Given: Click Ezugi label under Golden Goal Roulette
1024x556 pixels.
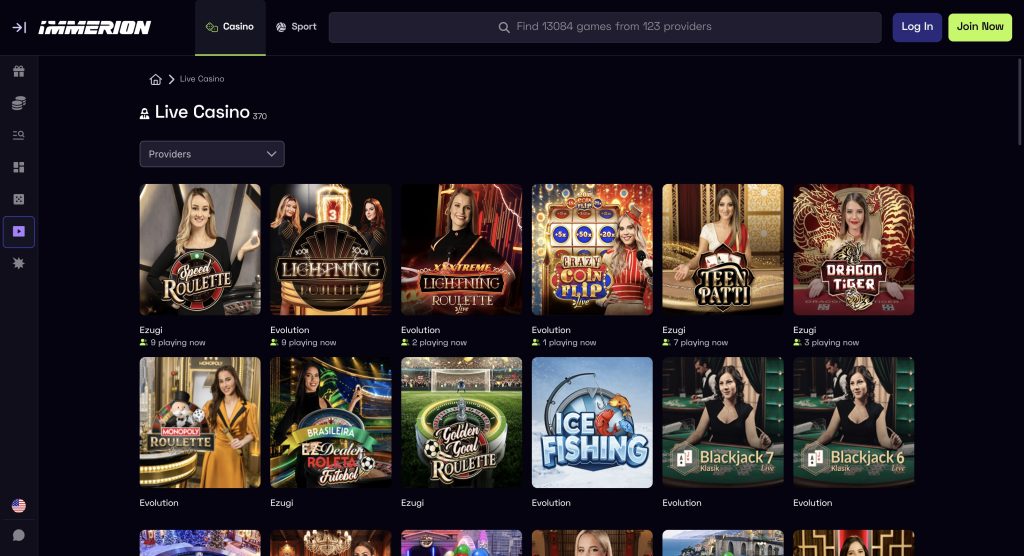Looking at the screenshot, I should point(412,502).
